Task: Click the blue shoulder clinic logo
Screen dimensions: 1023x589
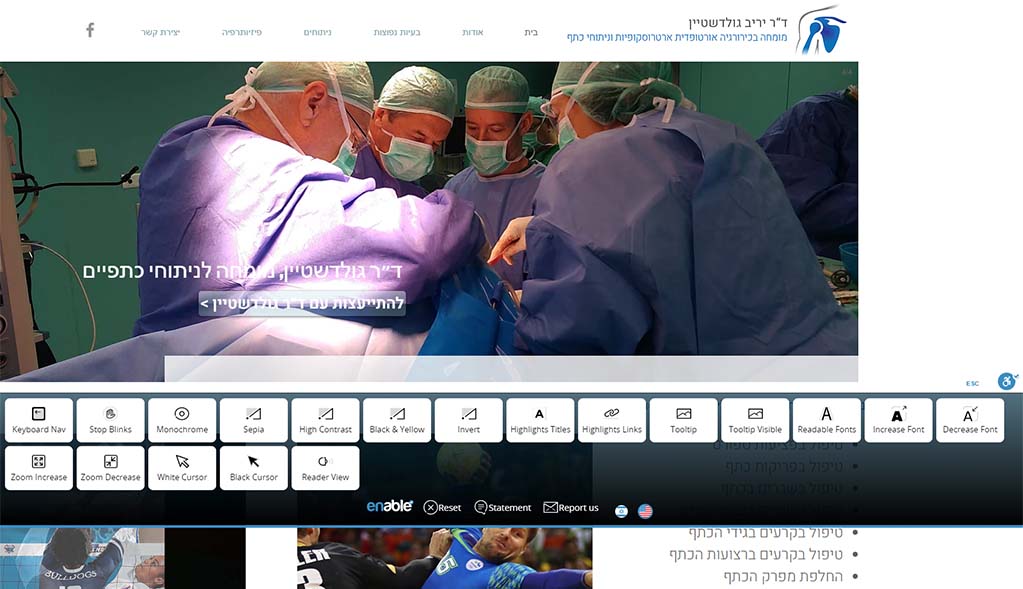Action: click(x=821, y=30)
